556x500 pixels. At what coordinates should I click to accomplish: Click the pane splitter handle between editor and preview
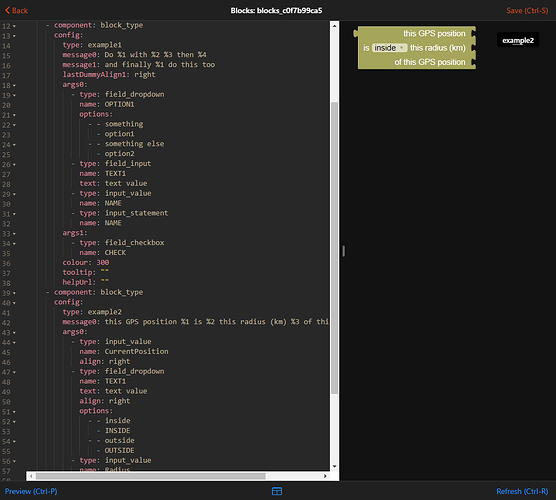pos(343,251)
